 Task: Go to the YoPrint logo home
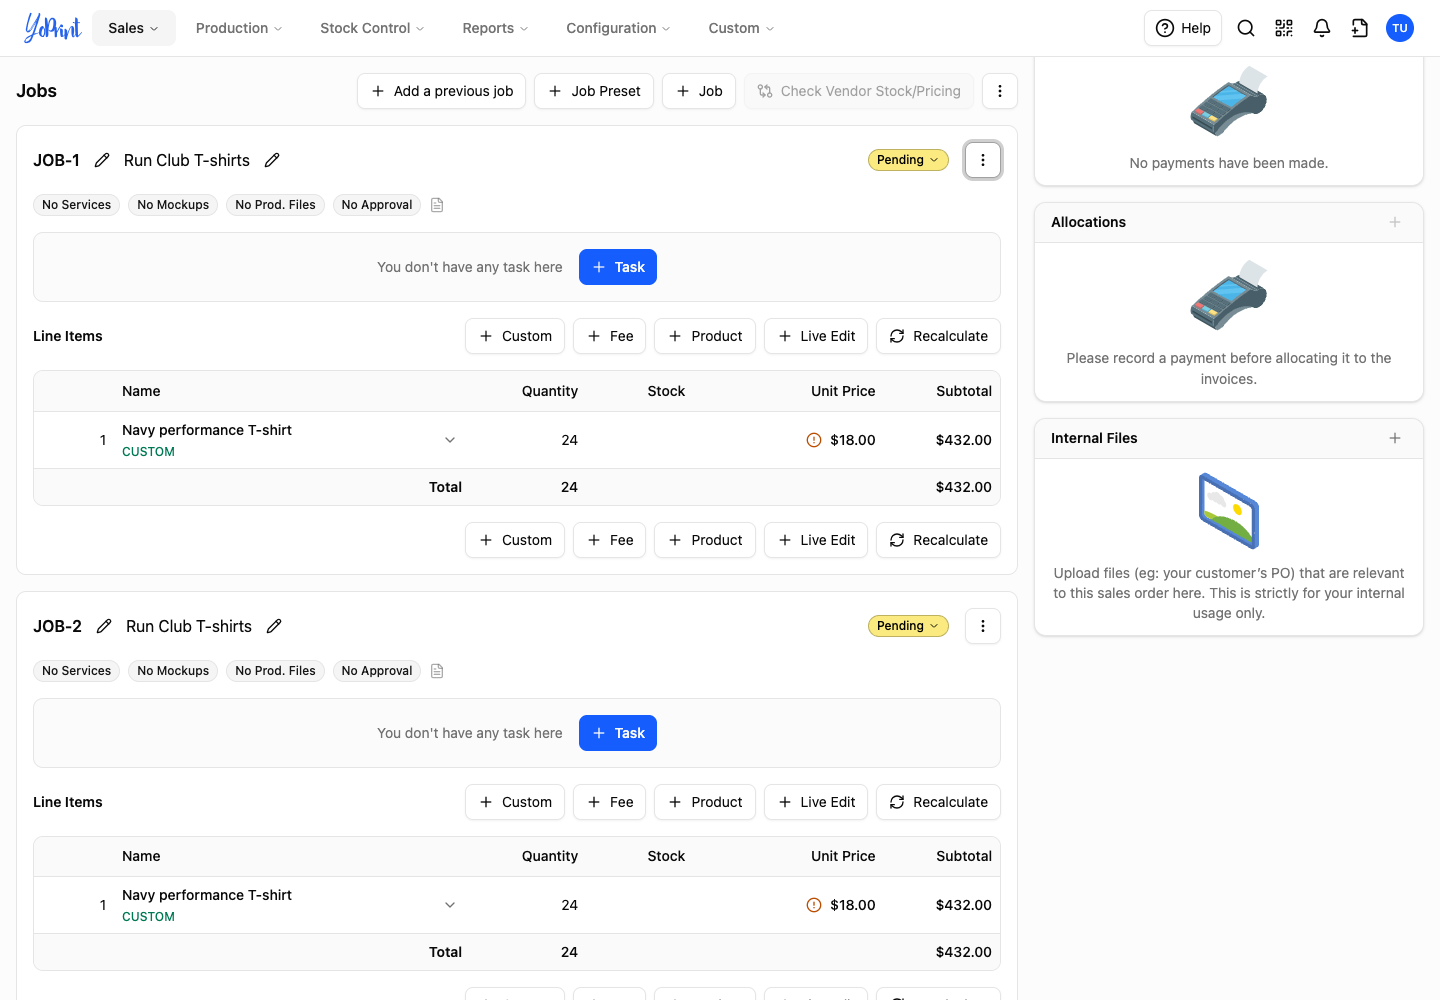pos(52,28)
